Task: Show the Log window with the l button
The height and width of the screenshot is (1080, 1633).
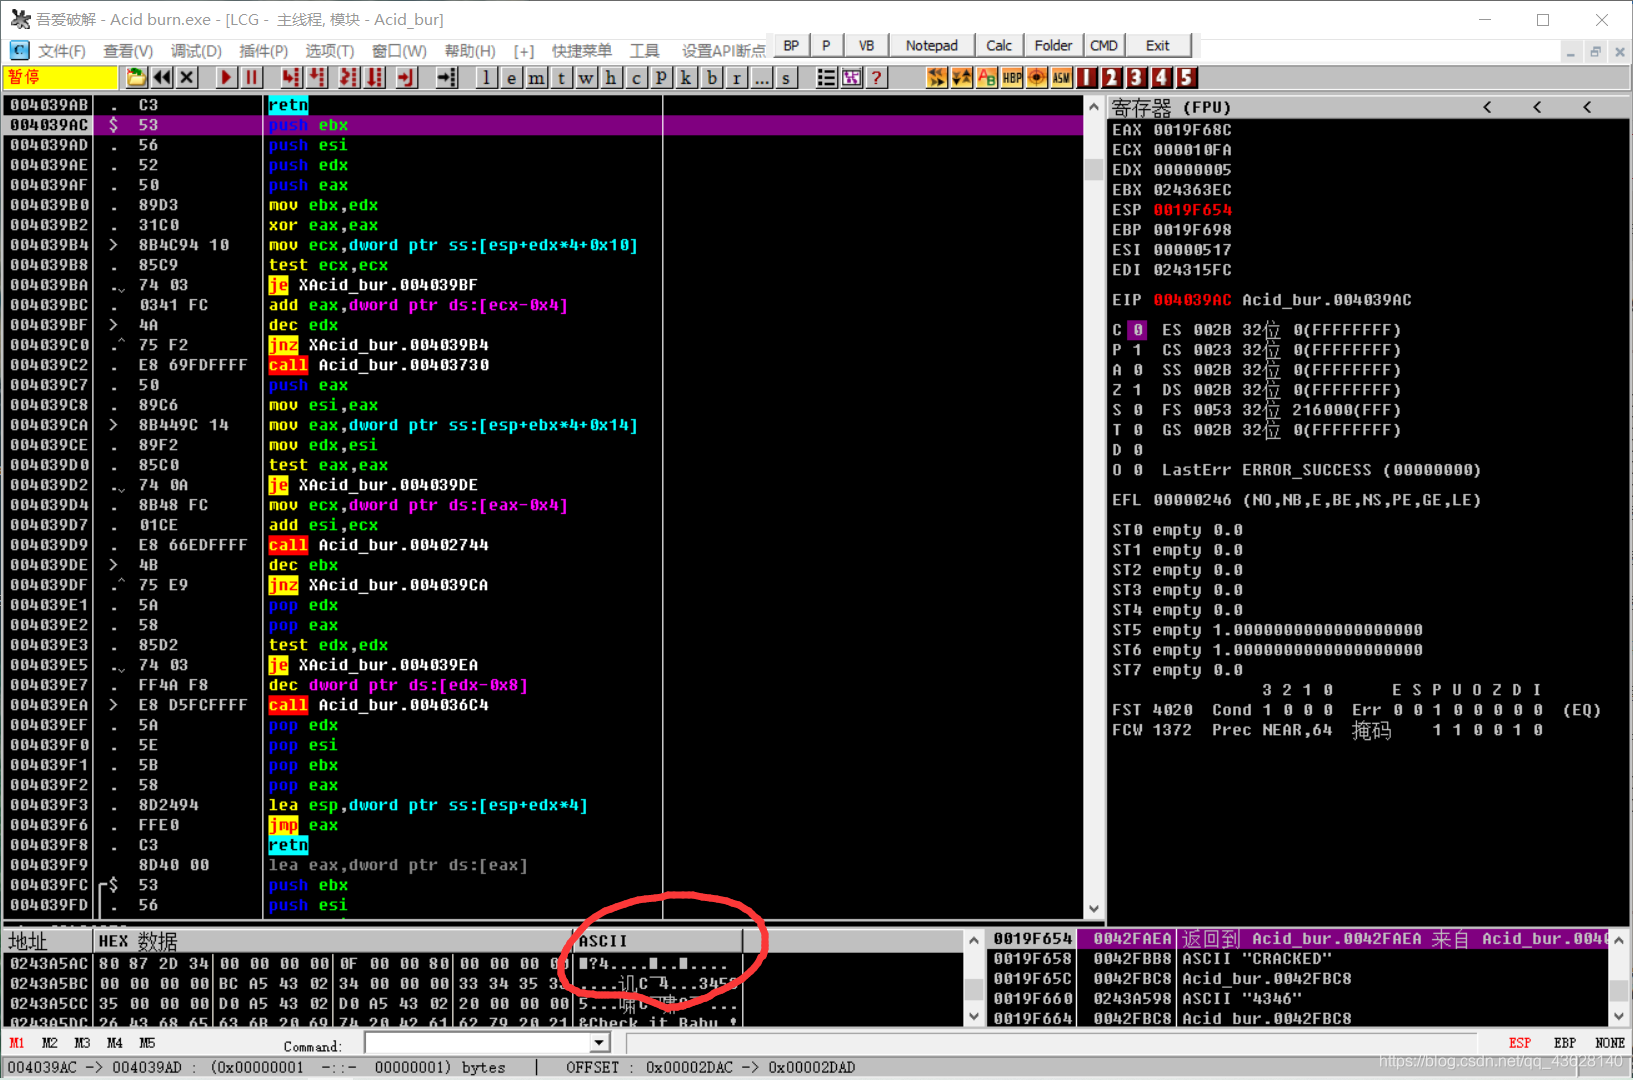Action: pyautogui.click(x=486, y=77)
